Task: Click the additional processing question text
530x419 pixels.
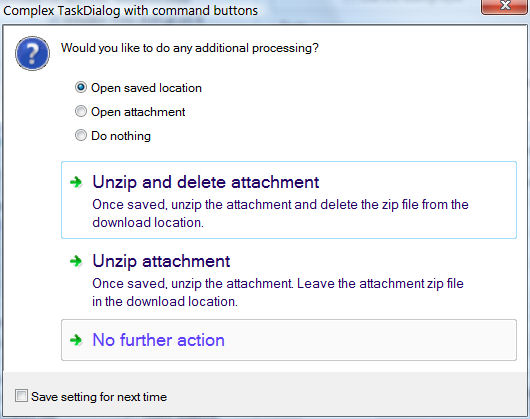Action: click(190, 48)
